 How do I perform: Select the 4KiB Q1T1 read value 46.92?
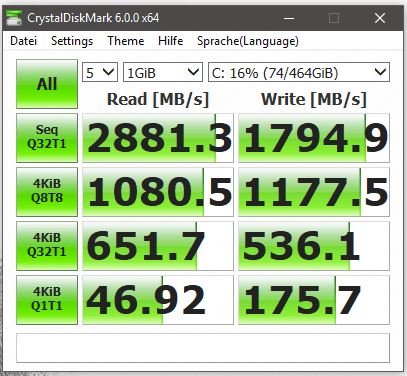158,300
